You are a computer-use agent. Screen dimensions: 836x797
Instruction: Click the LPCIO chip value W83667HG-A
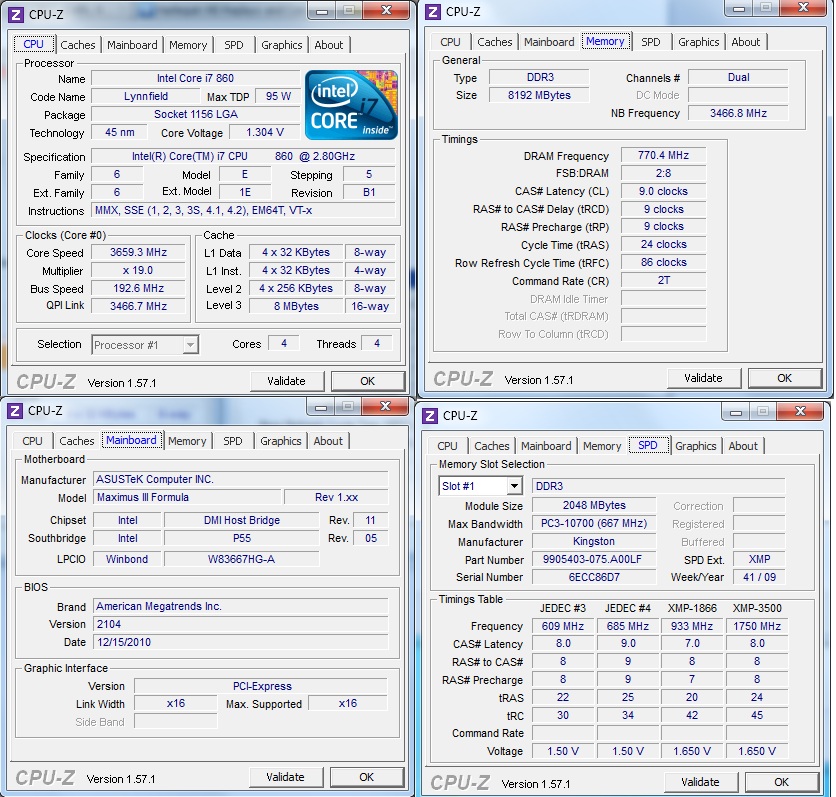[242, 559]
